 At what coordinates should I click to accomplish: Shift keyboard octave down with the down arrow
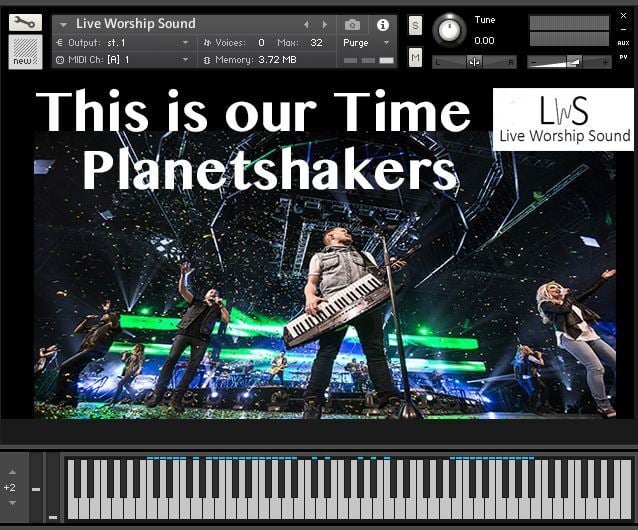pyautogui.click(x=13, y=503)
